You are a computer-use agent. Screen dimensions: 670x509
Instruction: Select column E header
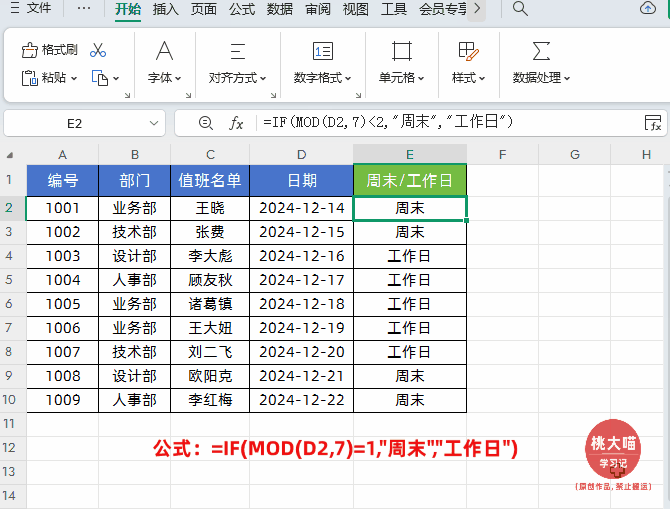410,155
